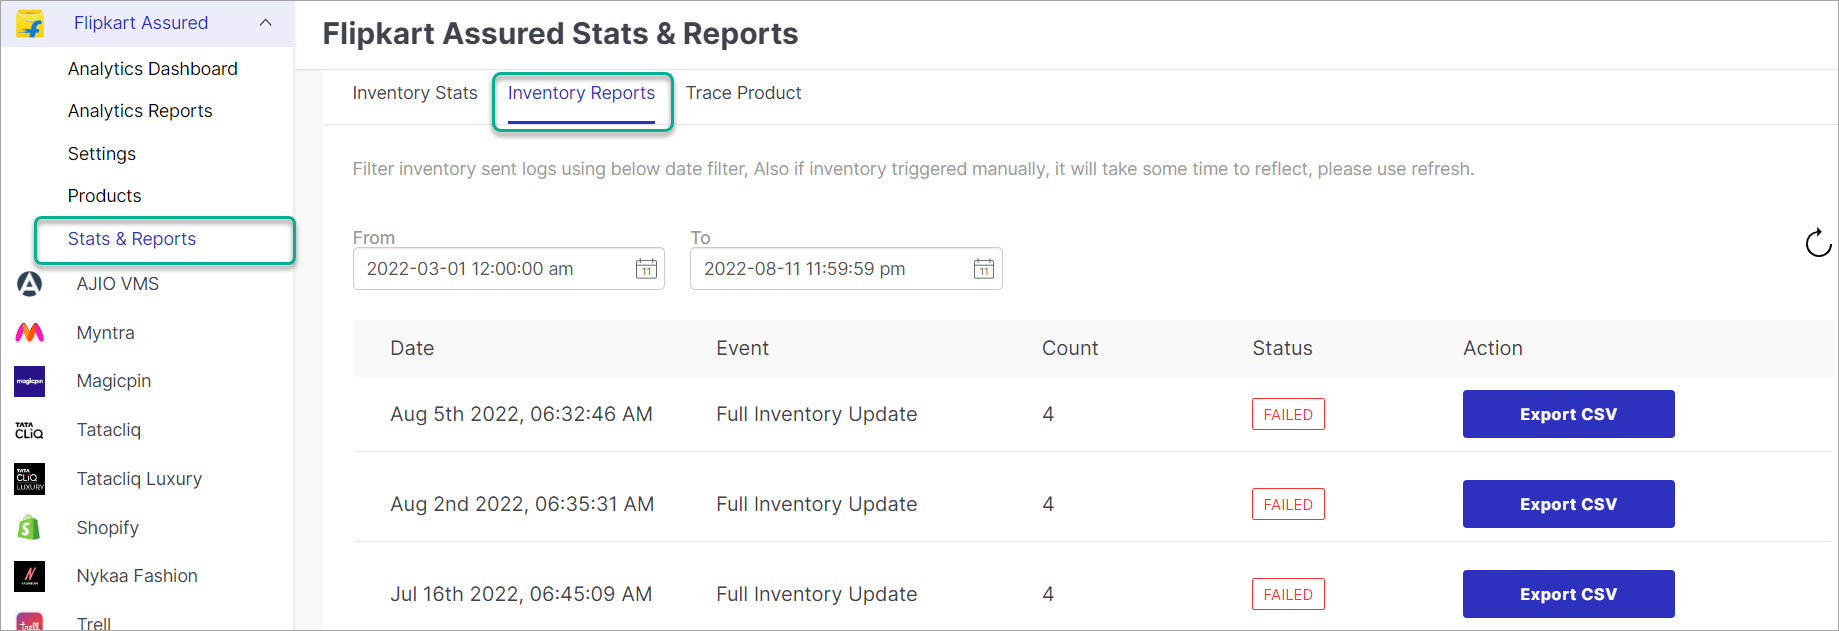Click the Myntra logo icon
1839x631 pixels.
coord(30,333)
